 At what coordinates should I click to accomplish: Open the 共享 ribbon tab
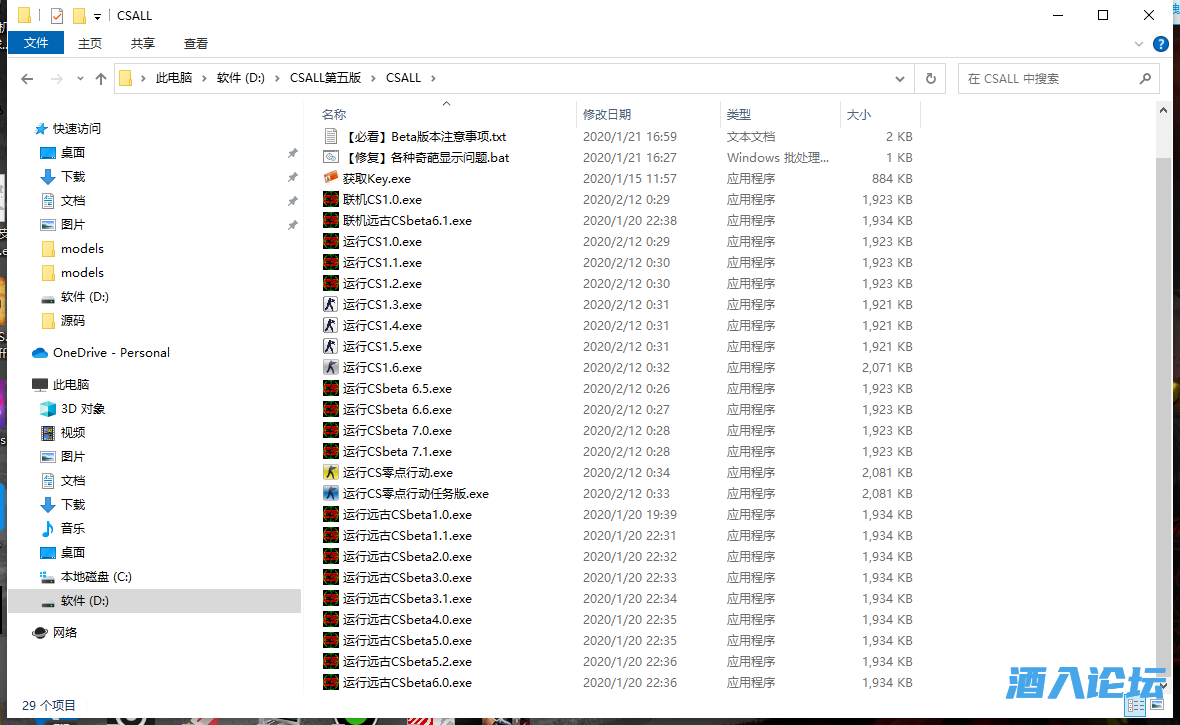(142, 44)
